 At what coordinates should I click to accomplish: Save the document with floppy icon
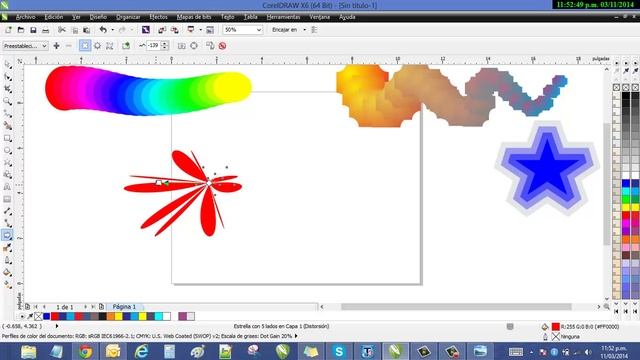pos(33,30)
